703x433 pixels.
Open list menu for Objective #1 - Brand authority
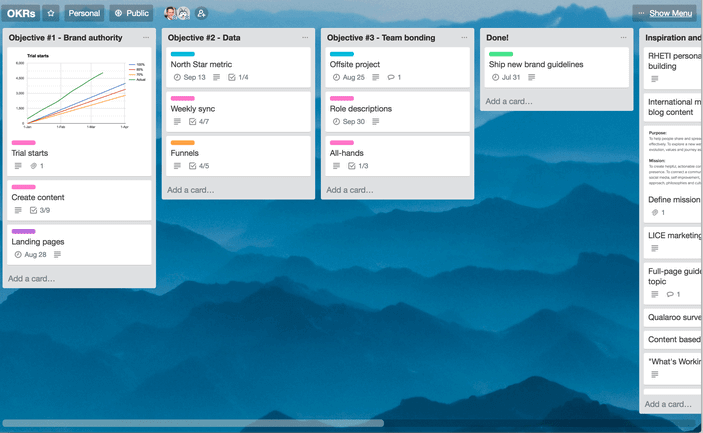[x=146, y=38]
